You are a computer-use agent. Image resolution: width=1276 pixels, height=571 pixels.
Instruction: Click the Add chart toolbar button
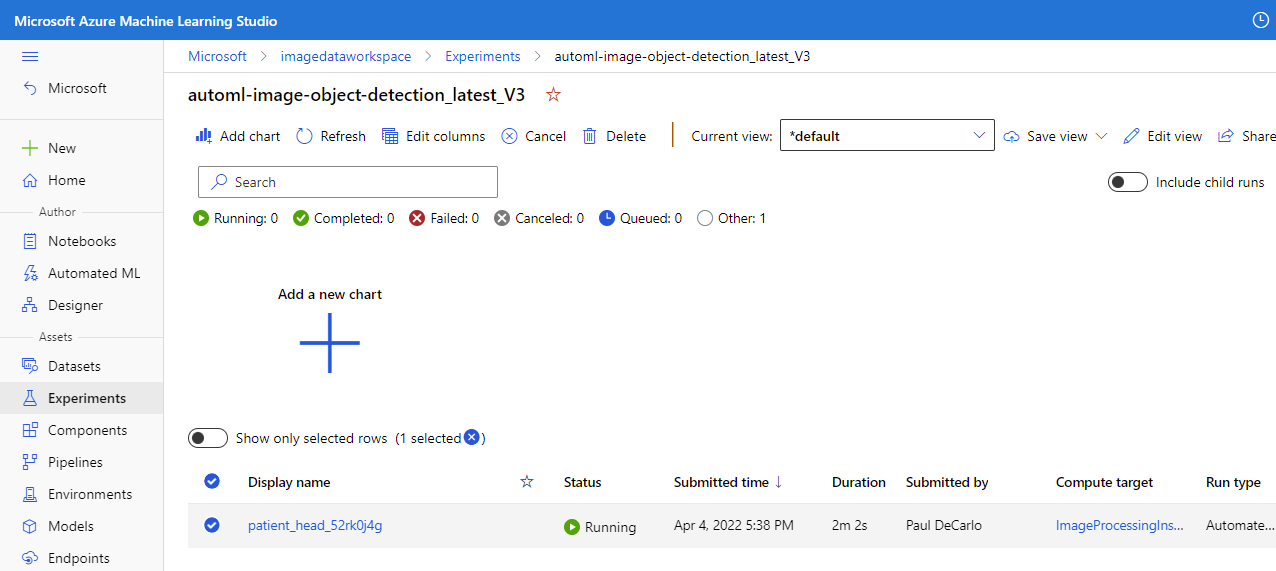coord(238,136)
